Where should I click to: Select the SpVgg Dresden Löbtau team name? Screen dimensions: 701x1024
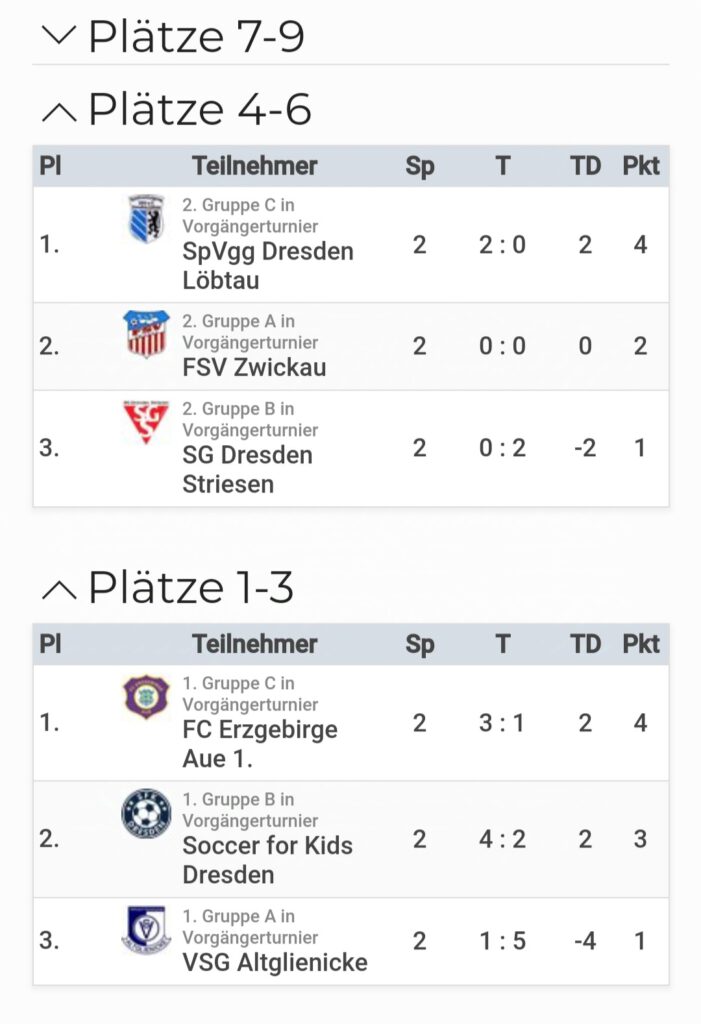coord(268,266)
